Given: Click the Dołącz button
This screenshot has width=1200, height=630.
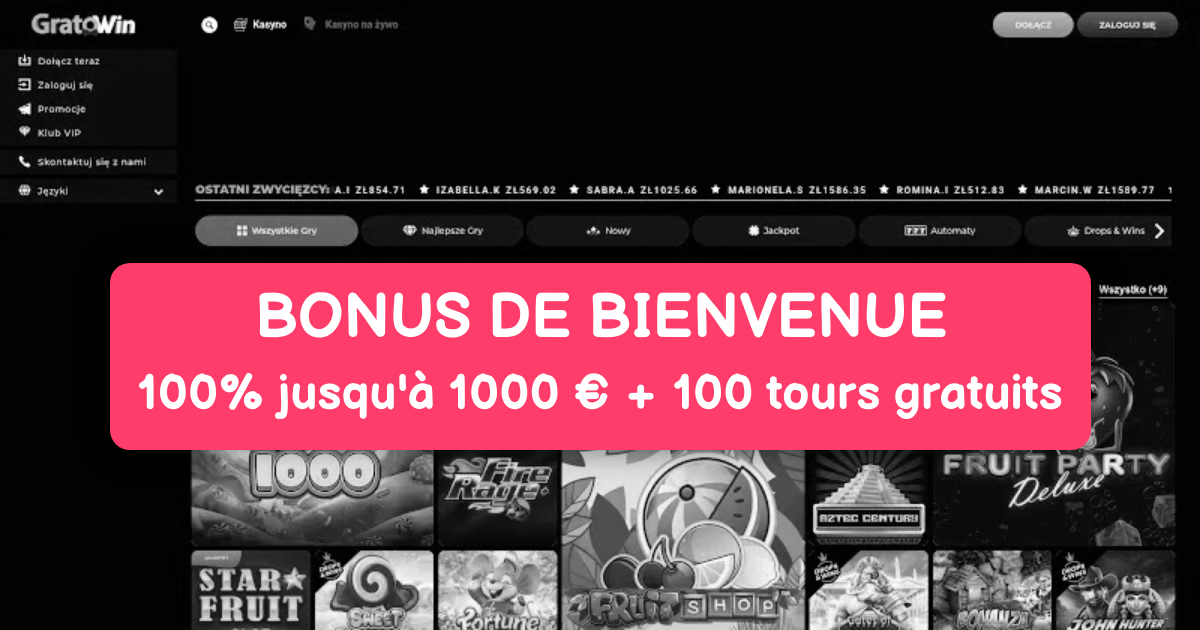Looking at the screenshot, I should (1033, 25).
